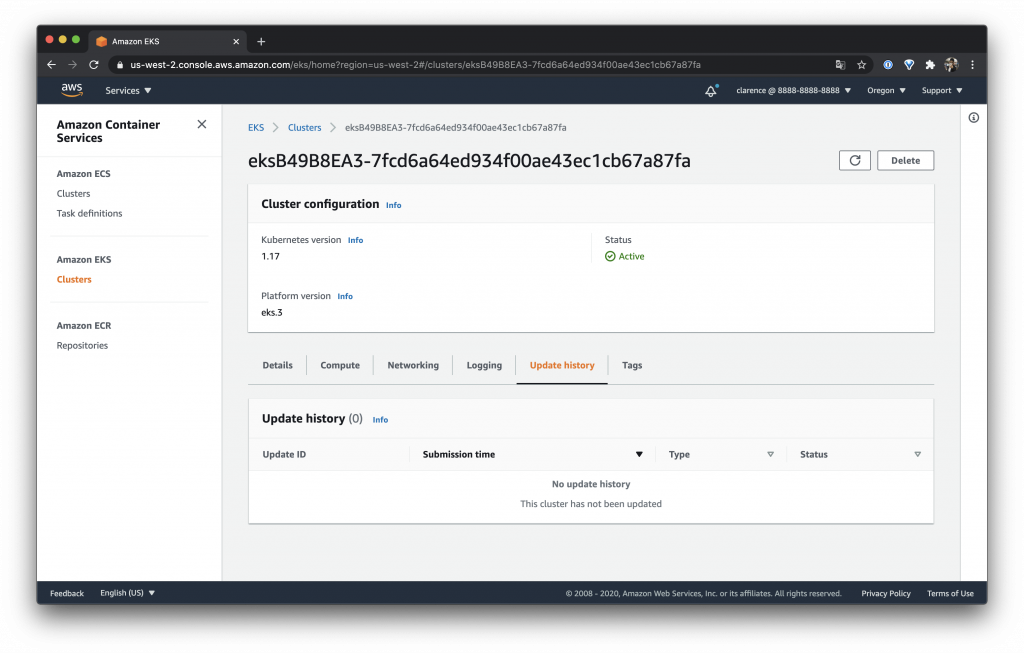1024x653 pixels.
Task: Open Chrome three-dot menu
Action: tap(972, 65)
